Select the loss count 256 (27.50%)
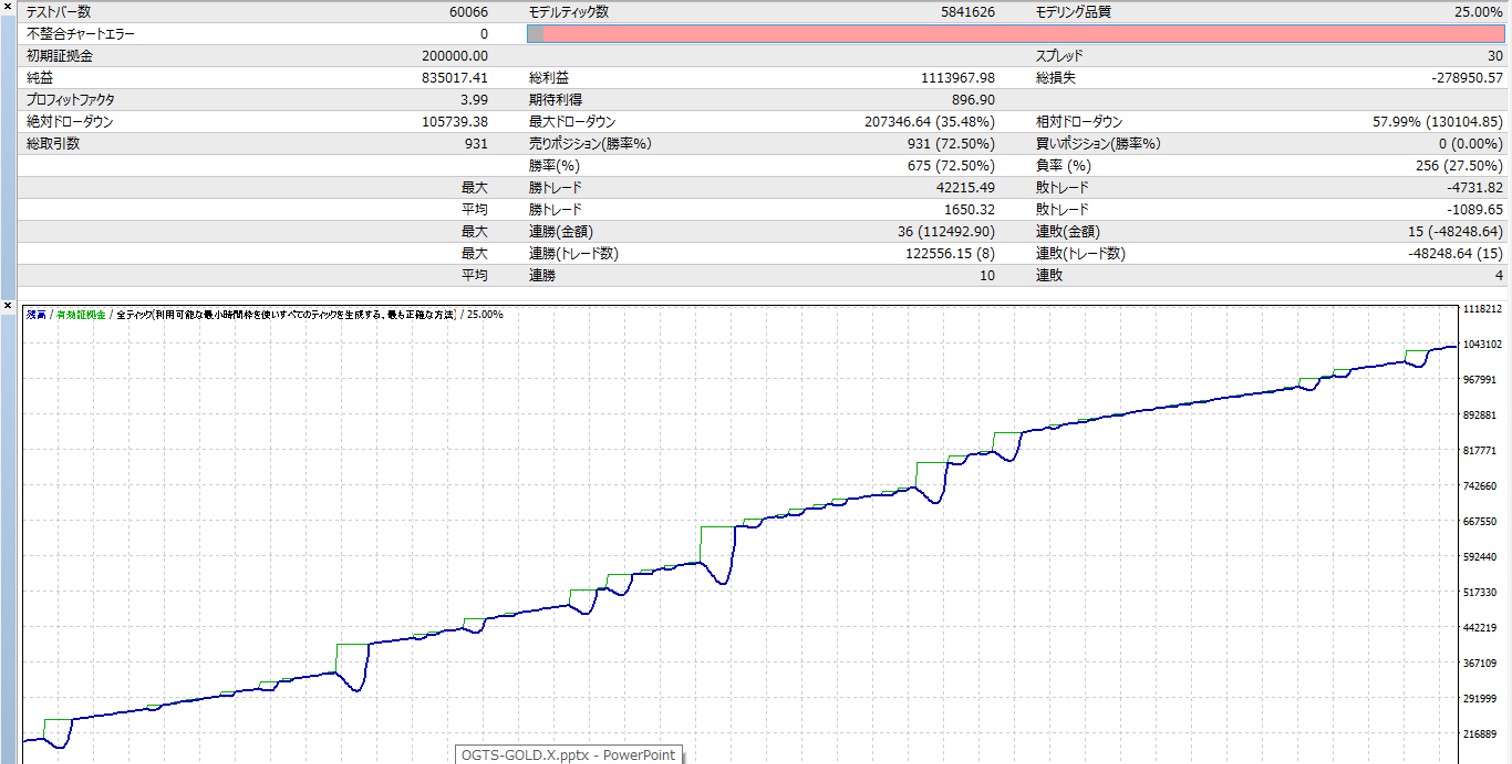 point(1459,166)
